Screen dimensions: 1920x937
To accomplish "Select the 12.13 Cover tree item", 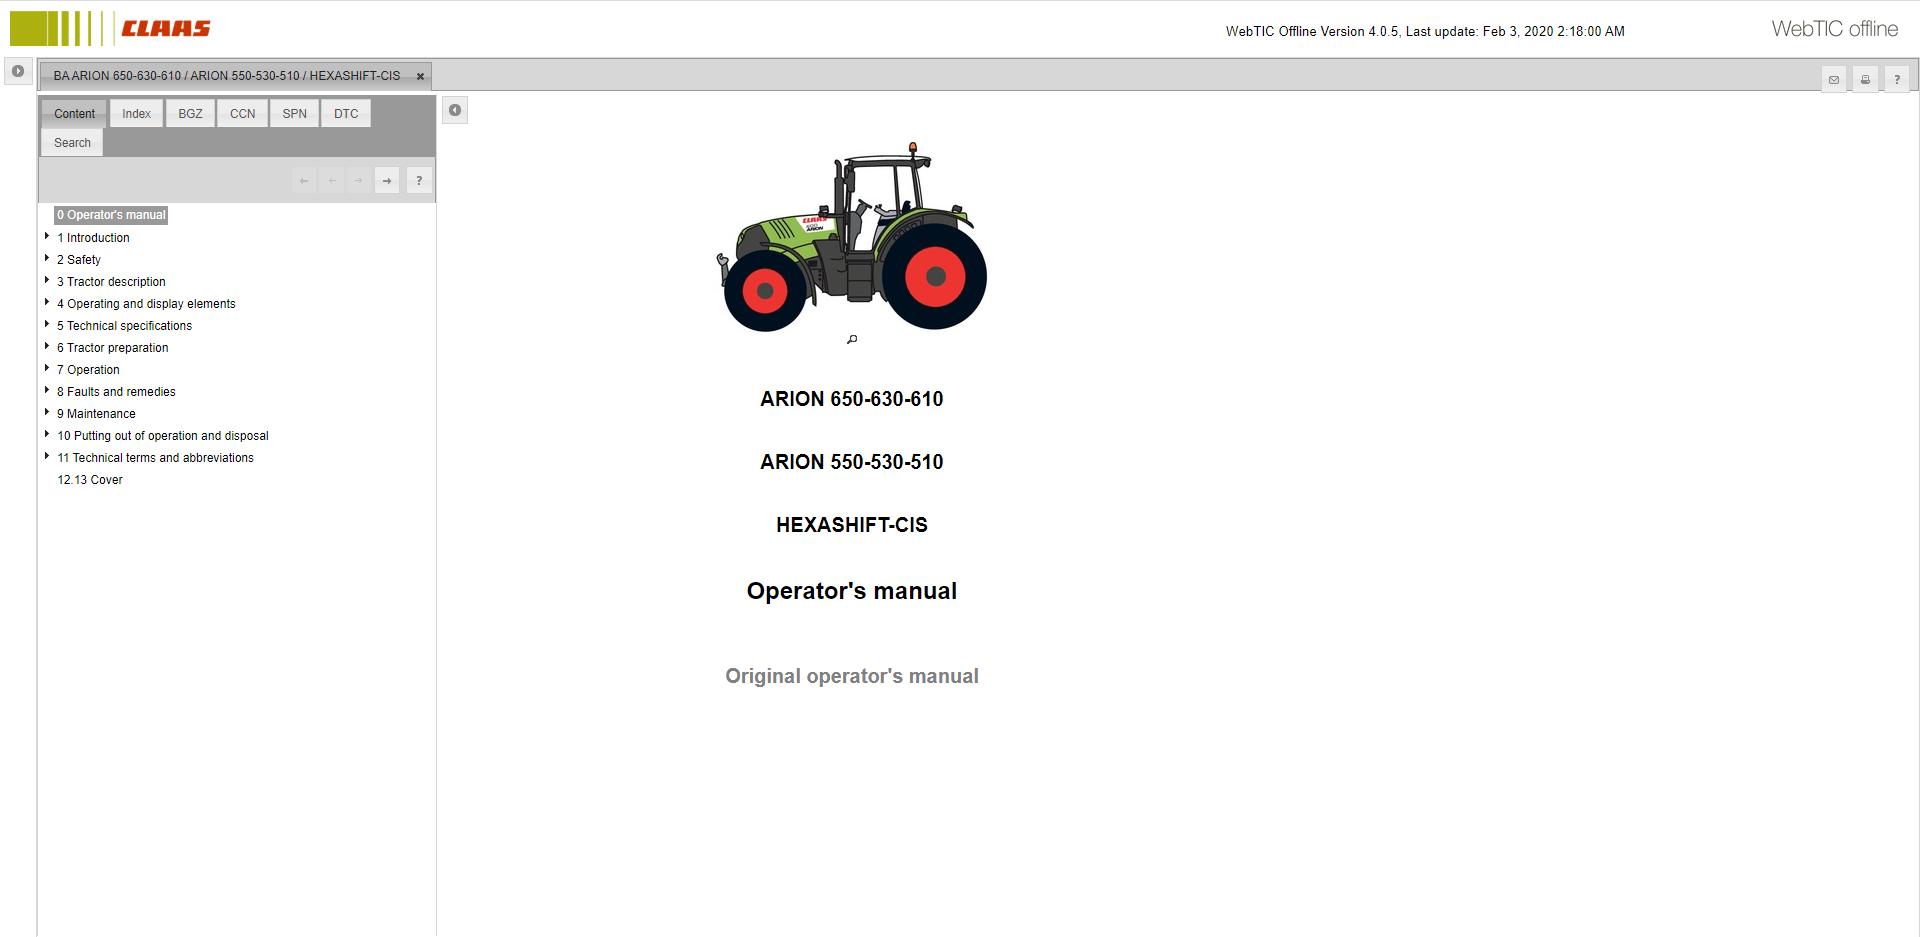I will [89, 480].
